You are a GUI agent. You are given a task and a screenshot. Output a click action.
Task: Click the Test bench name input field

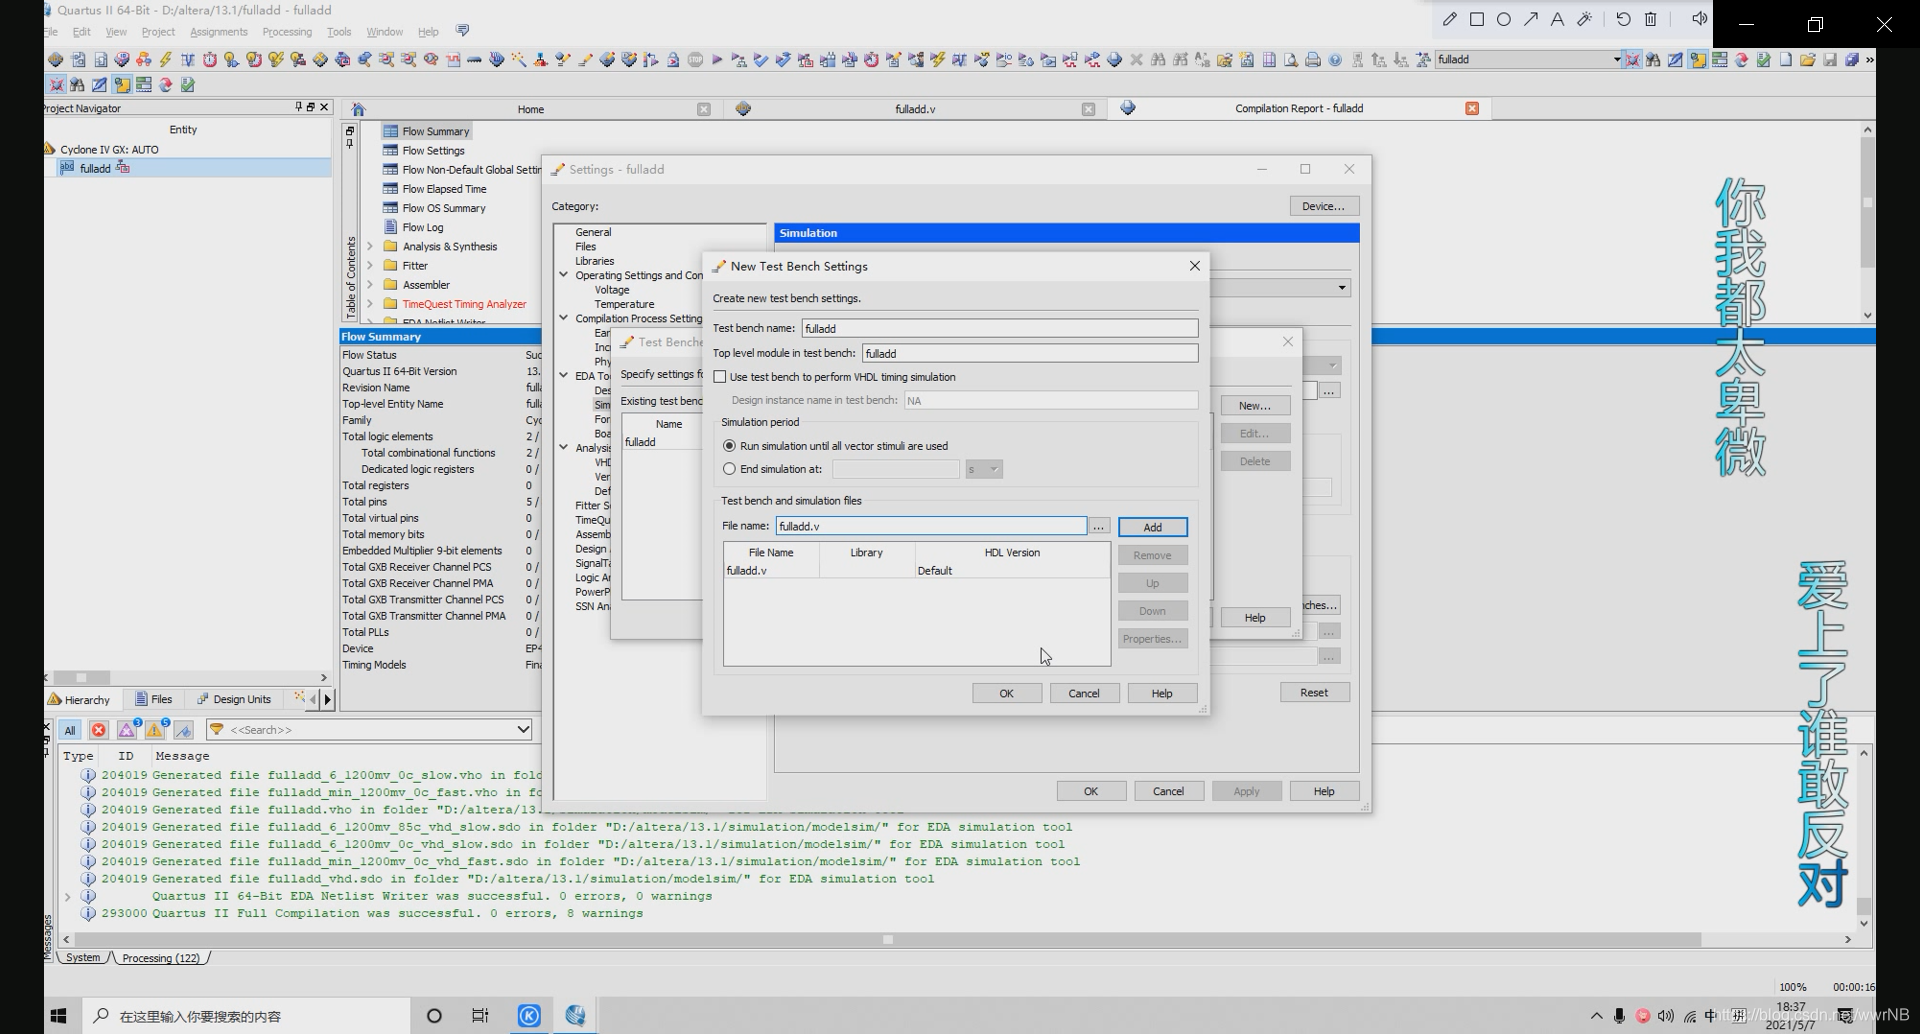click(x=999, y=328)
